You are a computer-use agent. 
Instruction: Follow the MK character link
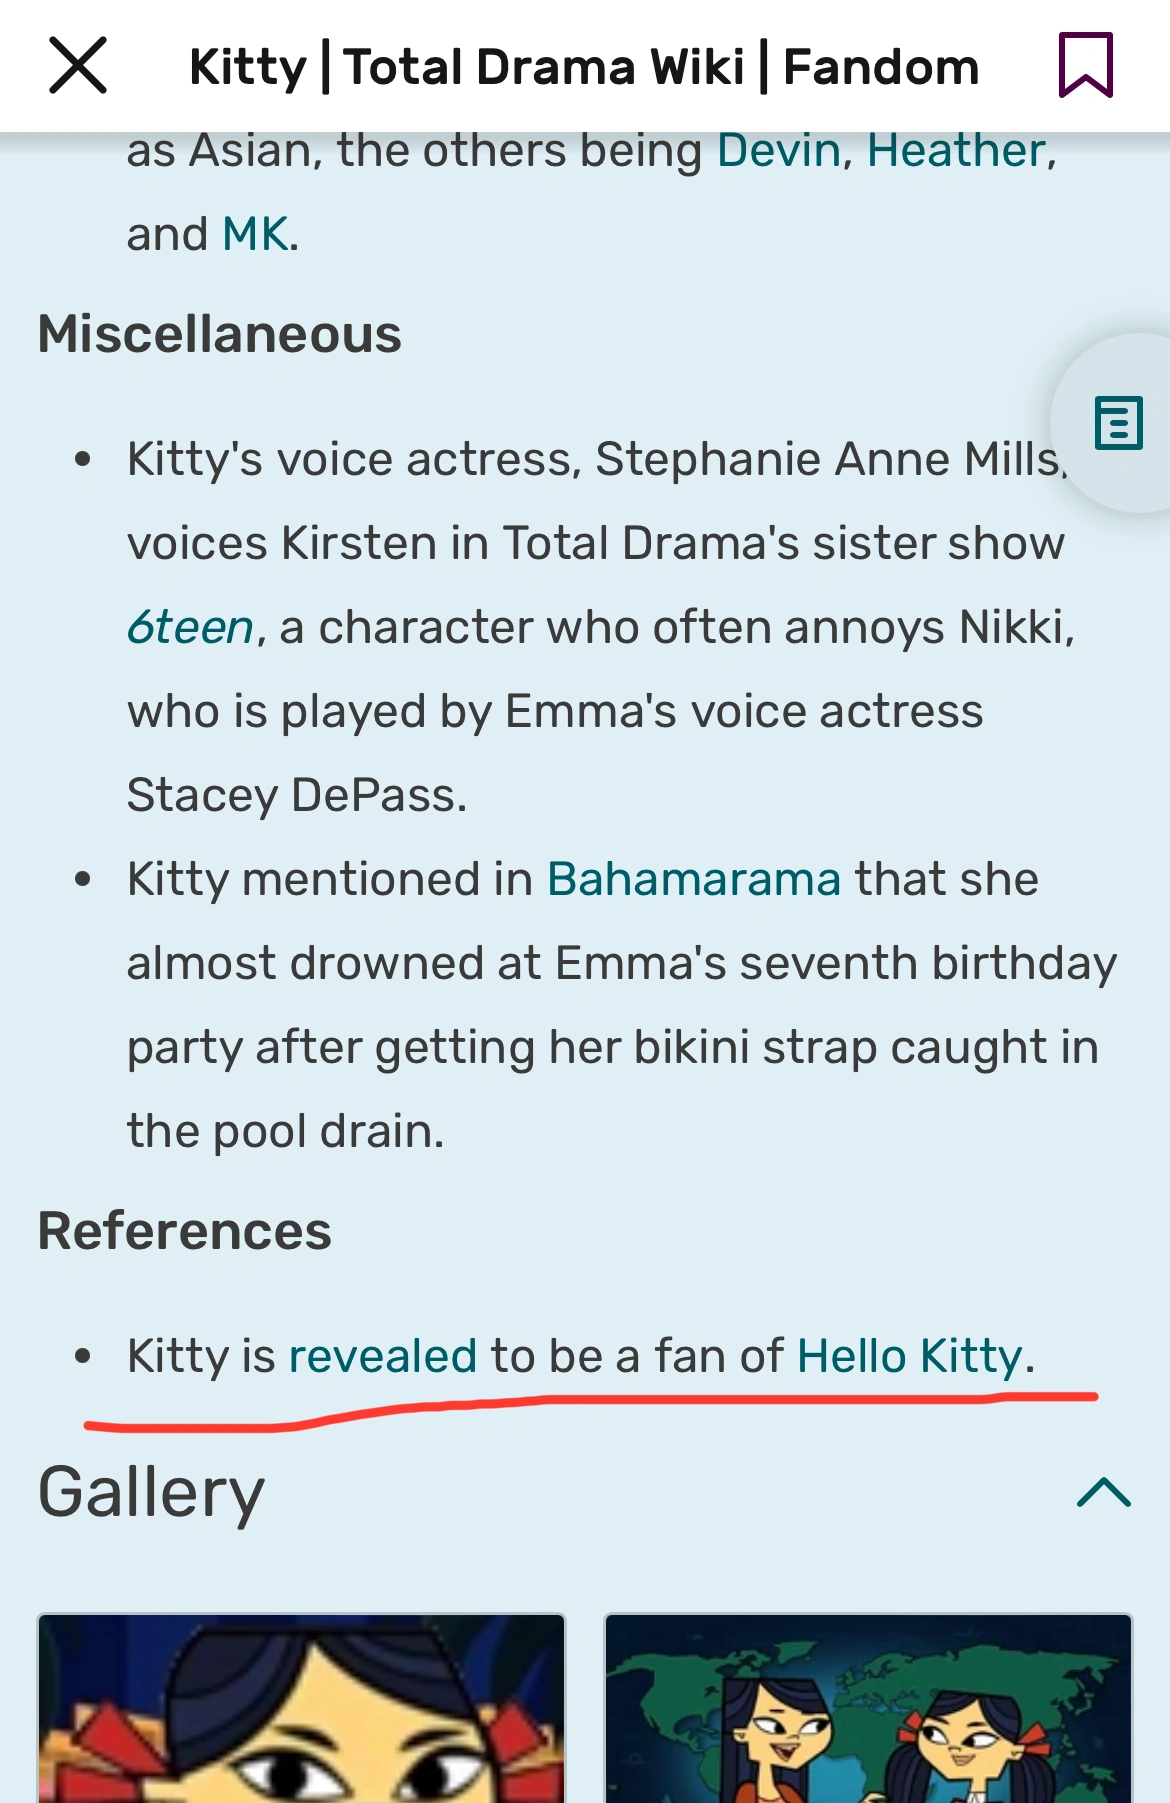click(255, 235)
